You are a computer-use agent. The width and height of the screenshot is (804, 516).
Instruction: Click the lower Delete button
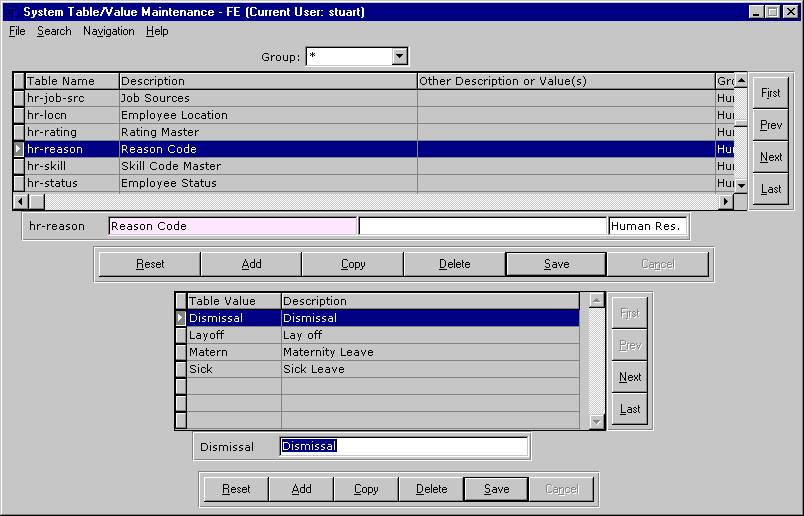[431, 489]
